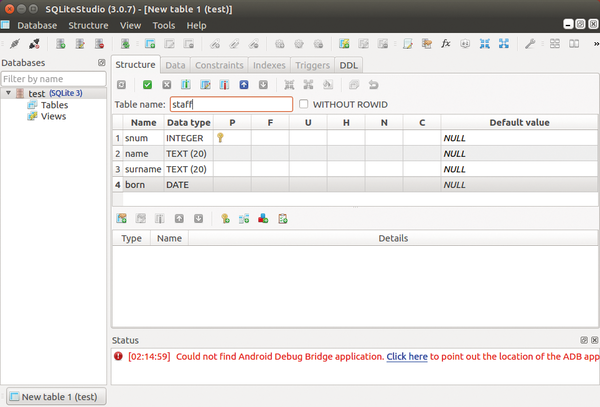The width and height of the screenshot is (600, 407).
Task: Click the Create table icon in main toolbar
Action: pyautogui.click(x=150, y=44)
